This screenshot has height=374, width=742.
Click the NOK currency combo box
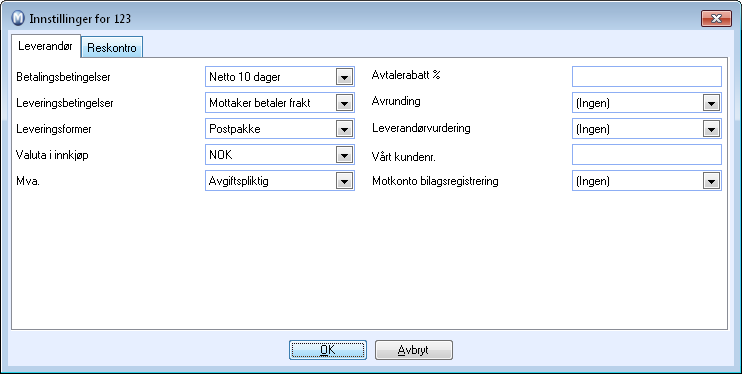(x=280, y=155)
